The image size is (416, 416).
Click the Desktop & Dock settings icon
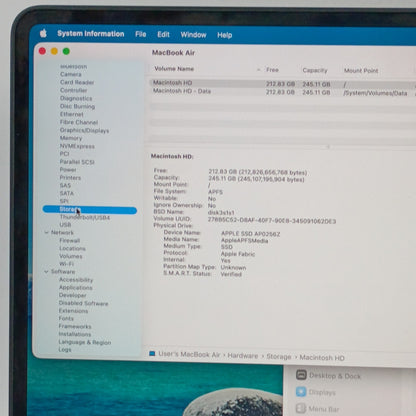[x=301, y=375]
